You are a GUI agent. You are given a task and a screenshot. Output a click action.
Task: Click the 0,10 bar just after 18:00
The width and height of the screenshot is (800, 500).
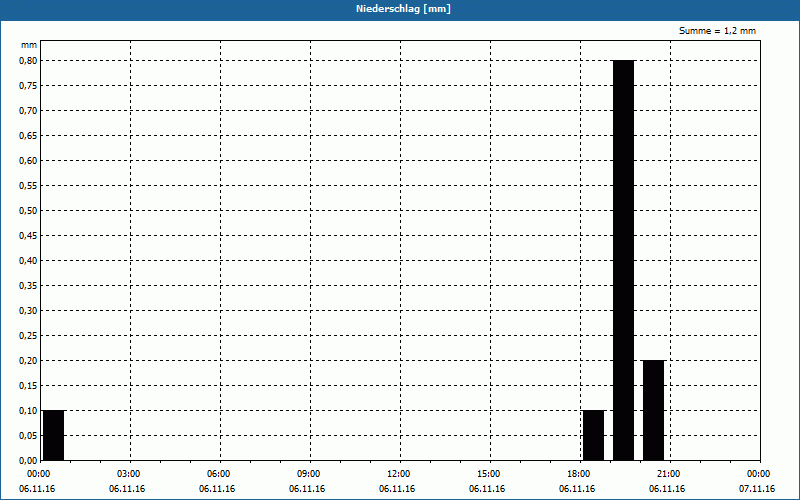[593, 435]
